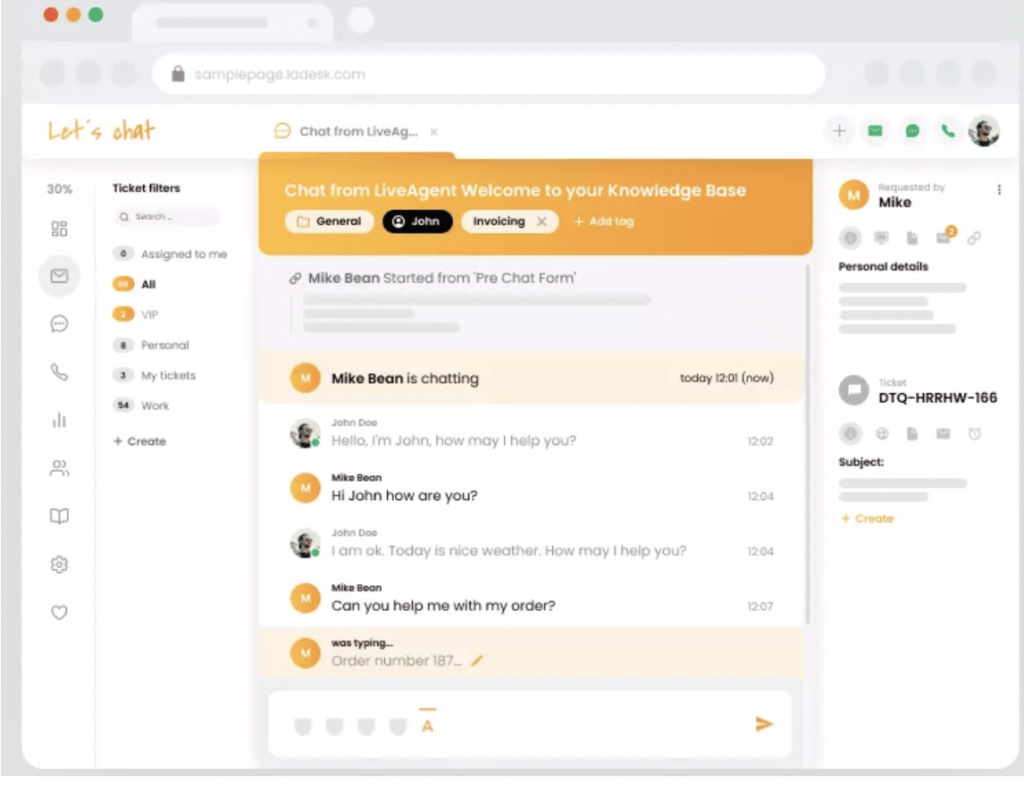Click the Mike requester avatar in right panel
Image resolution: width=1024 pixels, height=786 pixels.
(x=854, y=195)
